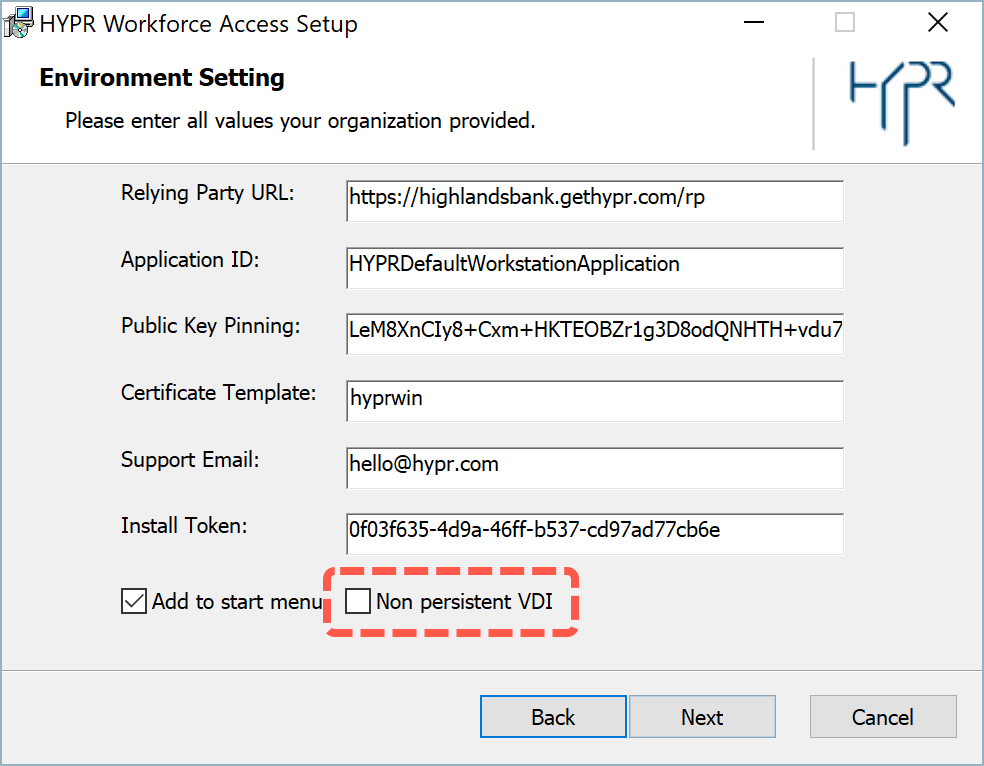Click the Support Email label
Image resolution: width=984 pixels, height=766 pixels.
coord(190,460)
